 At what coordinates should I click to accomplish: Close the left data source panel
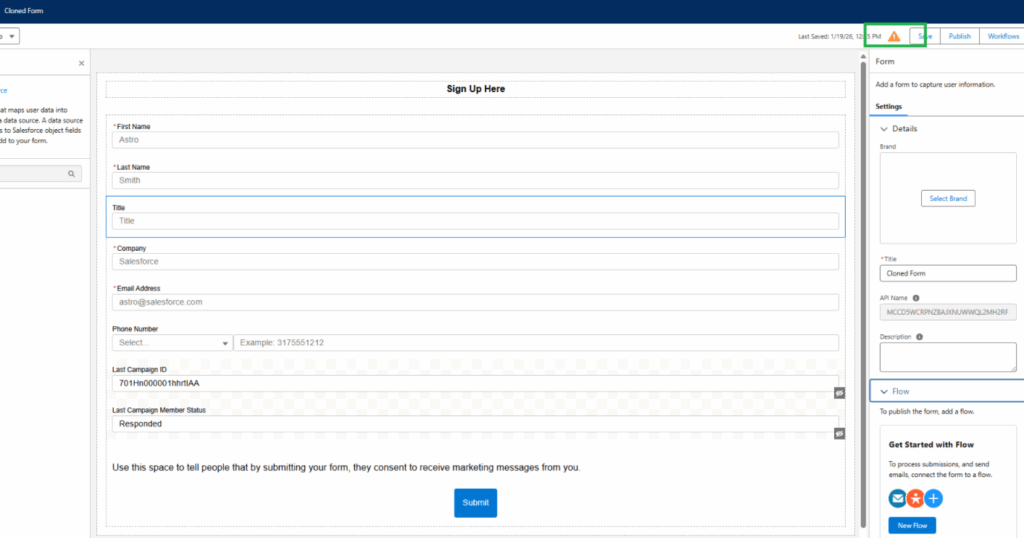coord(82,63)
